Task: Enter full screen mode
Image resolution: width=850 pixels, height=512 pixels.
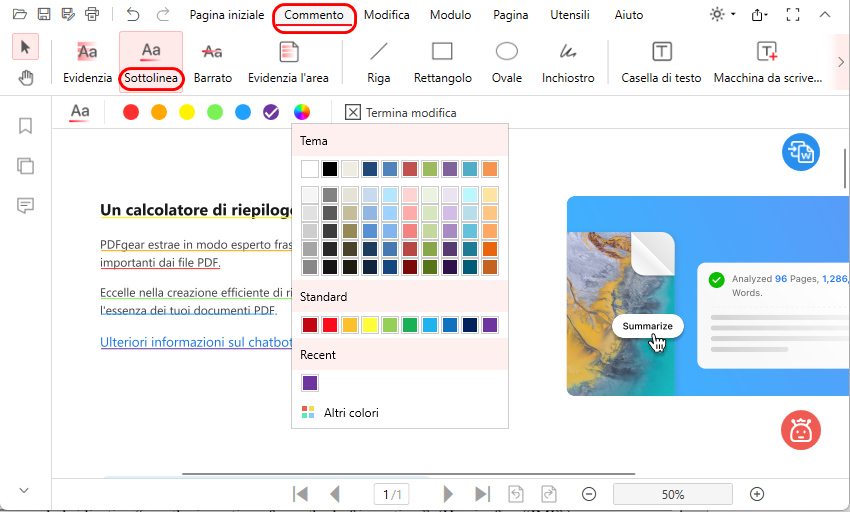Action: [x=793, y=15]
